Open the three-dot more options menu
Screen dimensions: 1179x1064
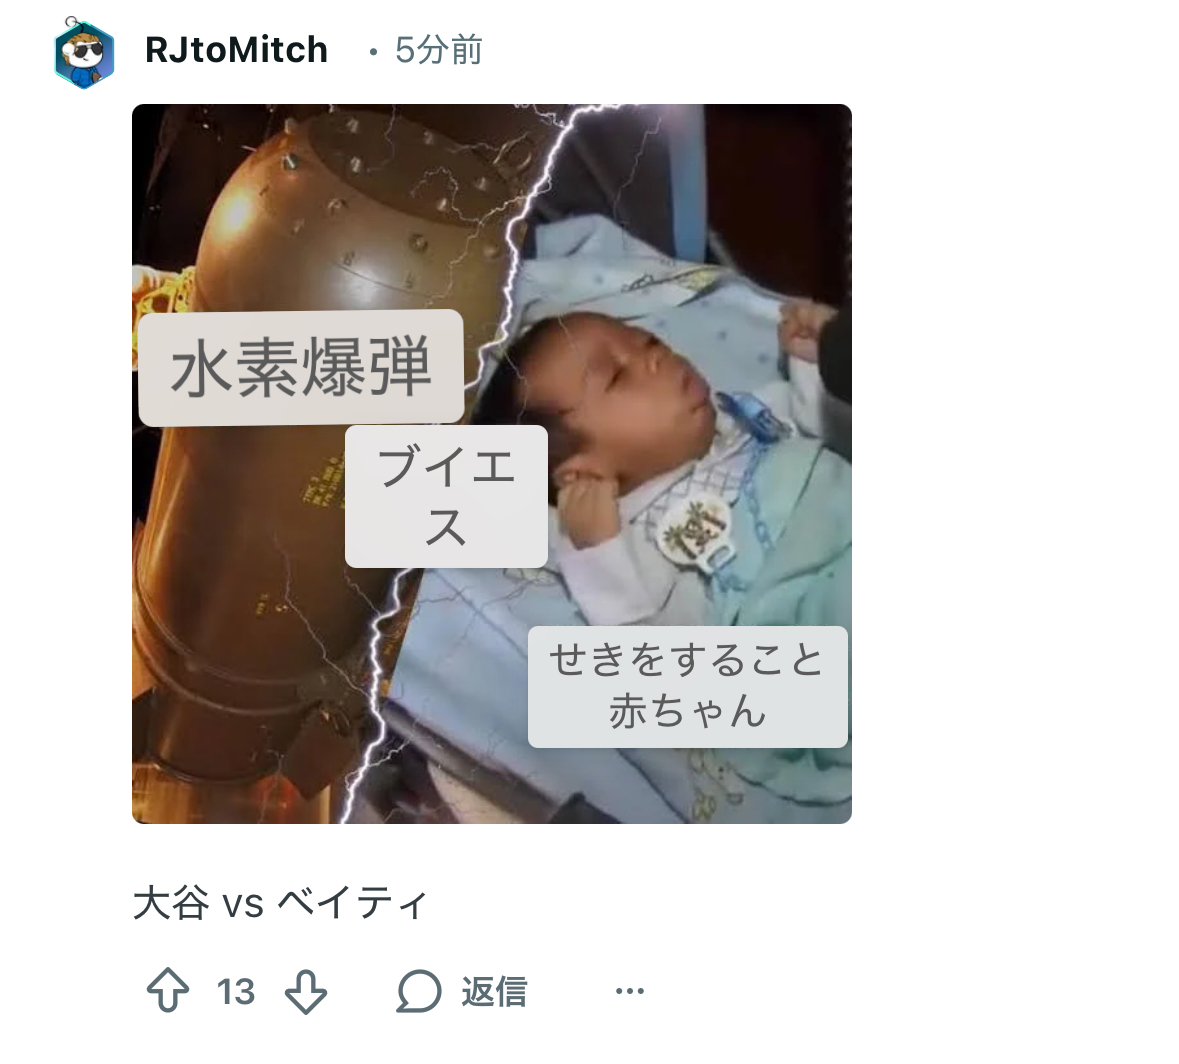[x=629, y=991]
